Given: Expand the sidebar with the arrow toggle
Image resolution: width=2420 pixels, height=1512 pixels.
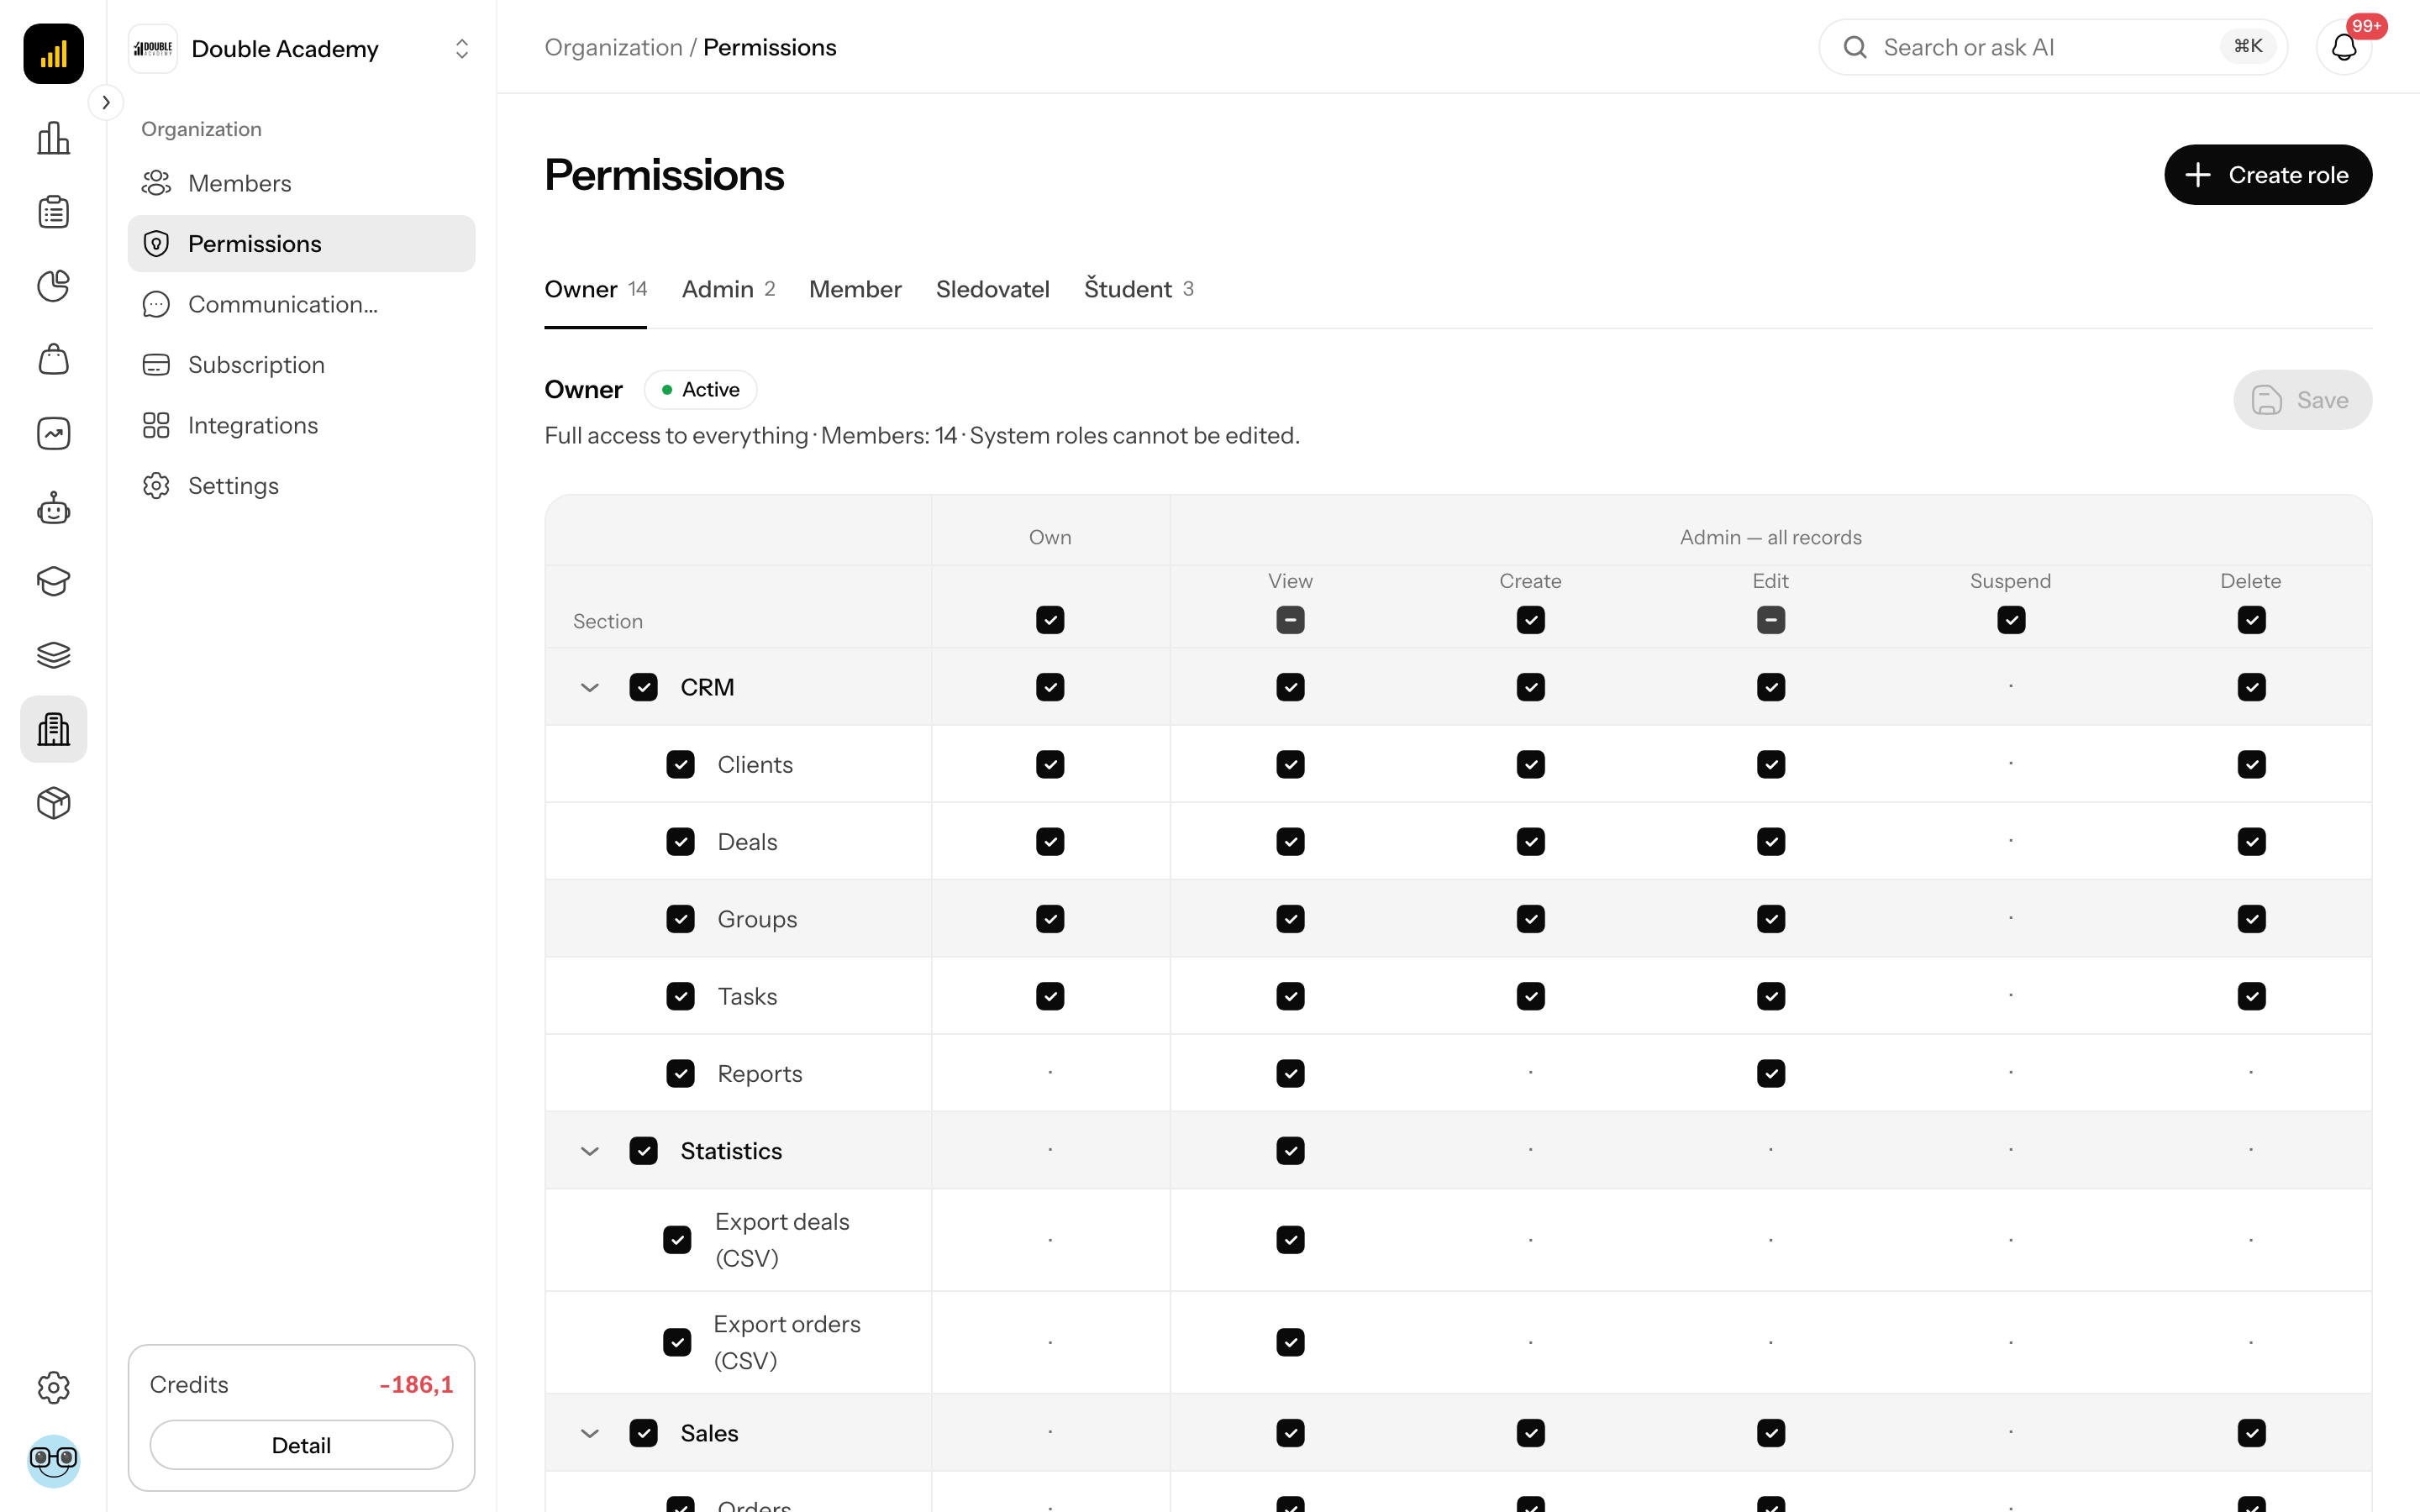Looking at the screenshot, I should point(105,102).
